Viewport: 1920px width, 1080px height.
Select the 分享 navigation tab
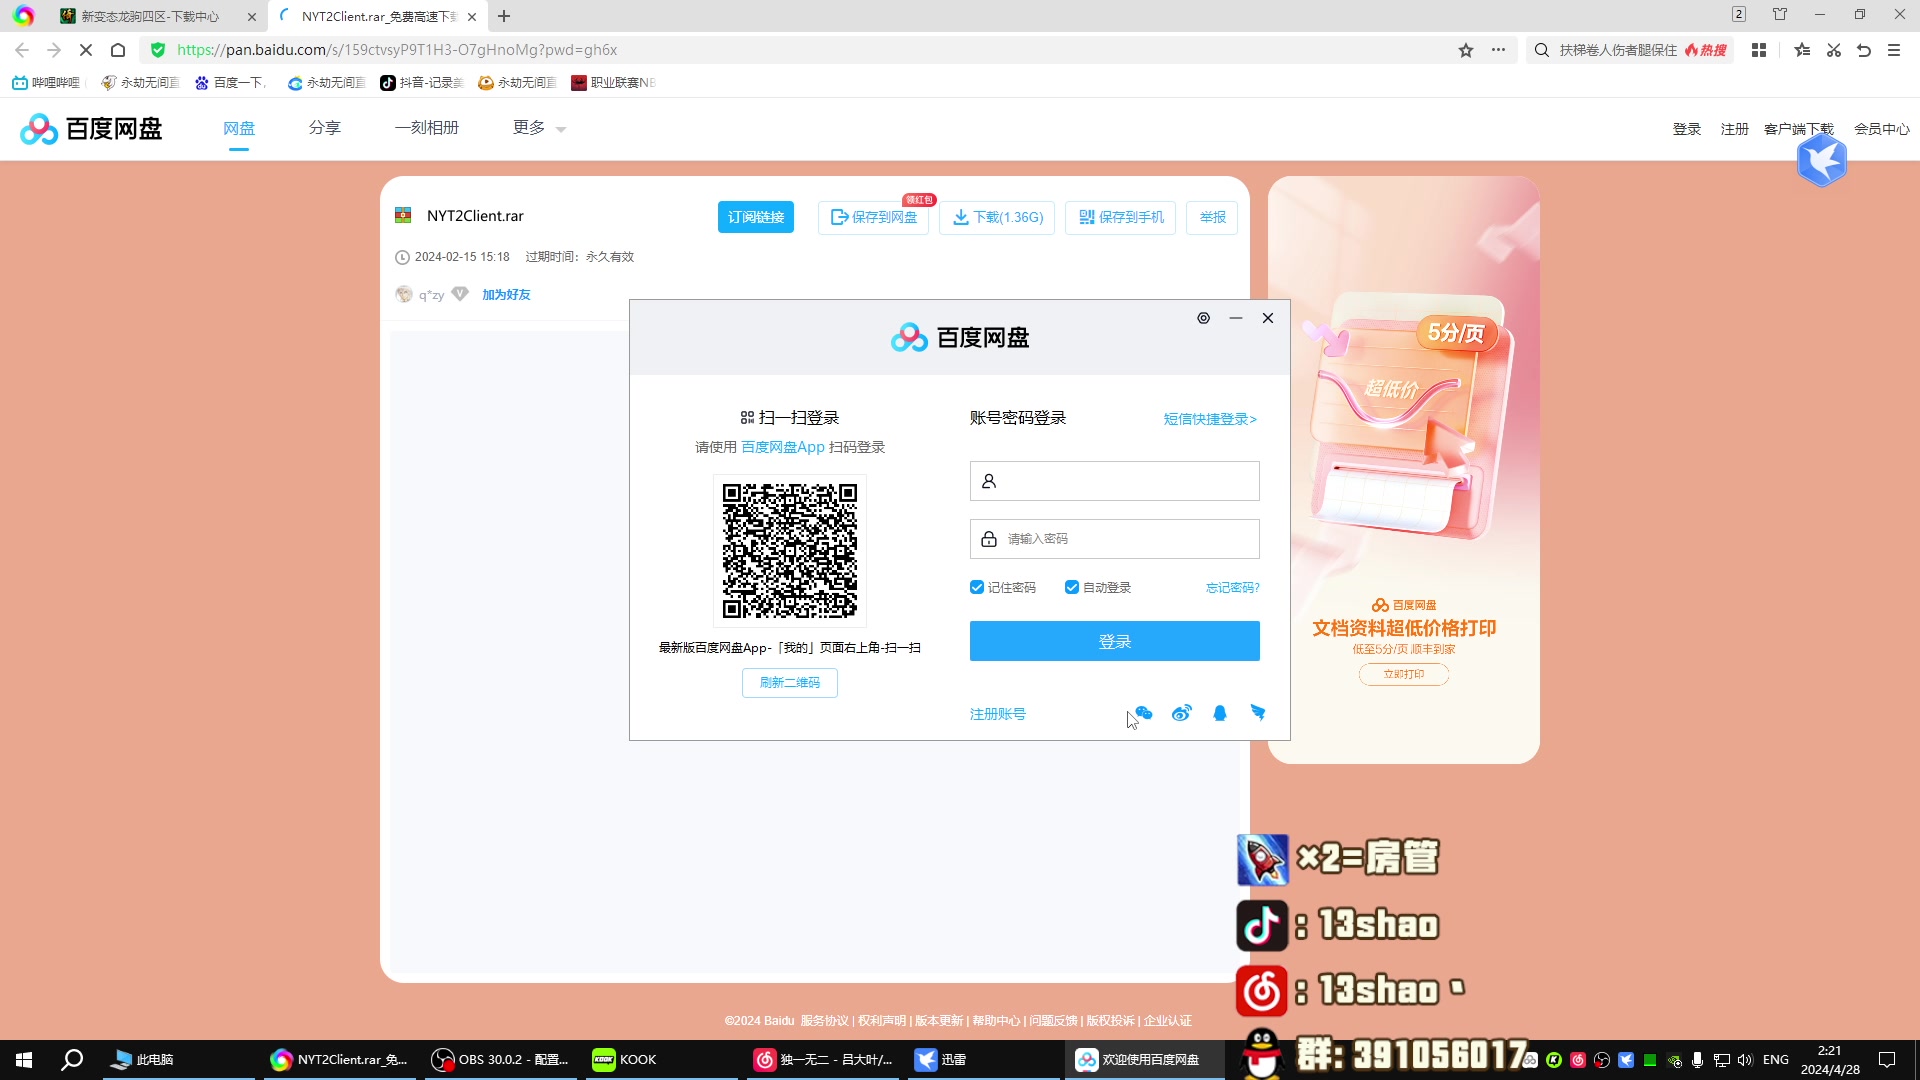pos(325,128)
